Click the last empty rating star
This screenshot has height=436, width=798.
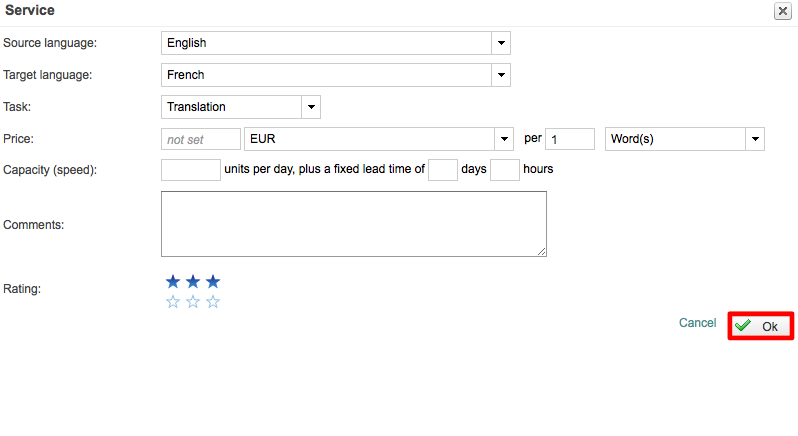pyautogui.click(x=213, y=302)
